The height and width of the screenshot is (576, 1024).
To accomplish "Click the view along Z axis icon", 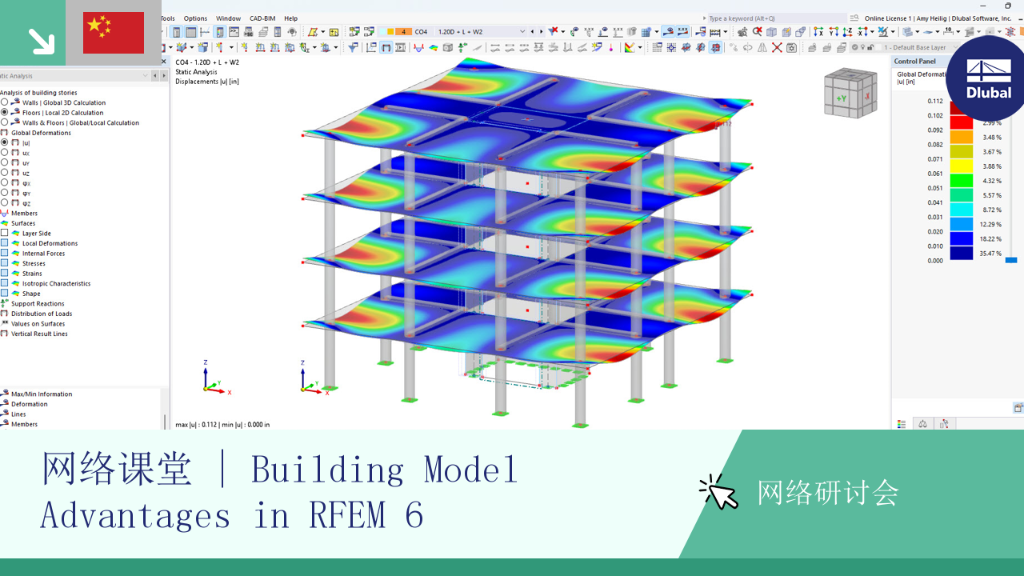I will point(848,32).
